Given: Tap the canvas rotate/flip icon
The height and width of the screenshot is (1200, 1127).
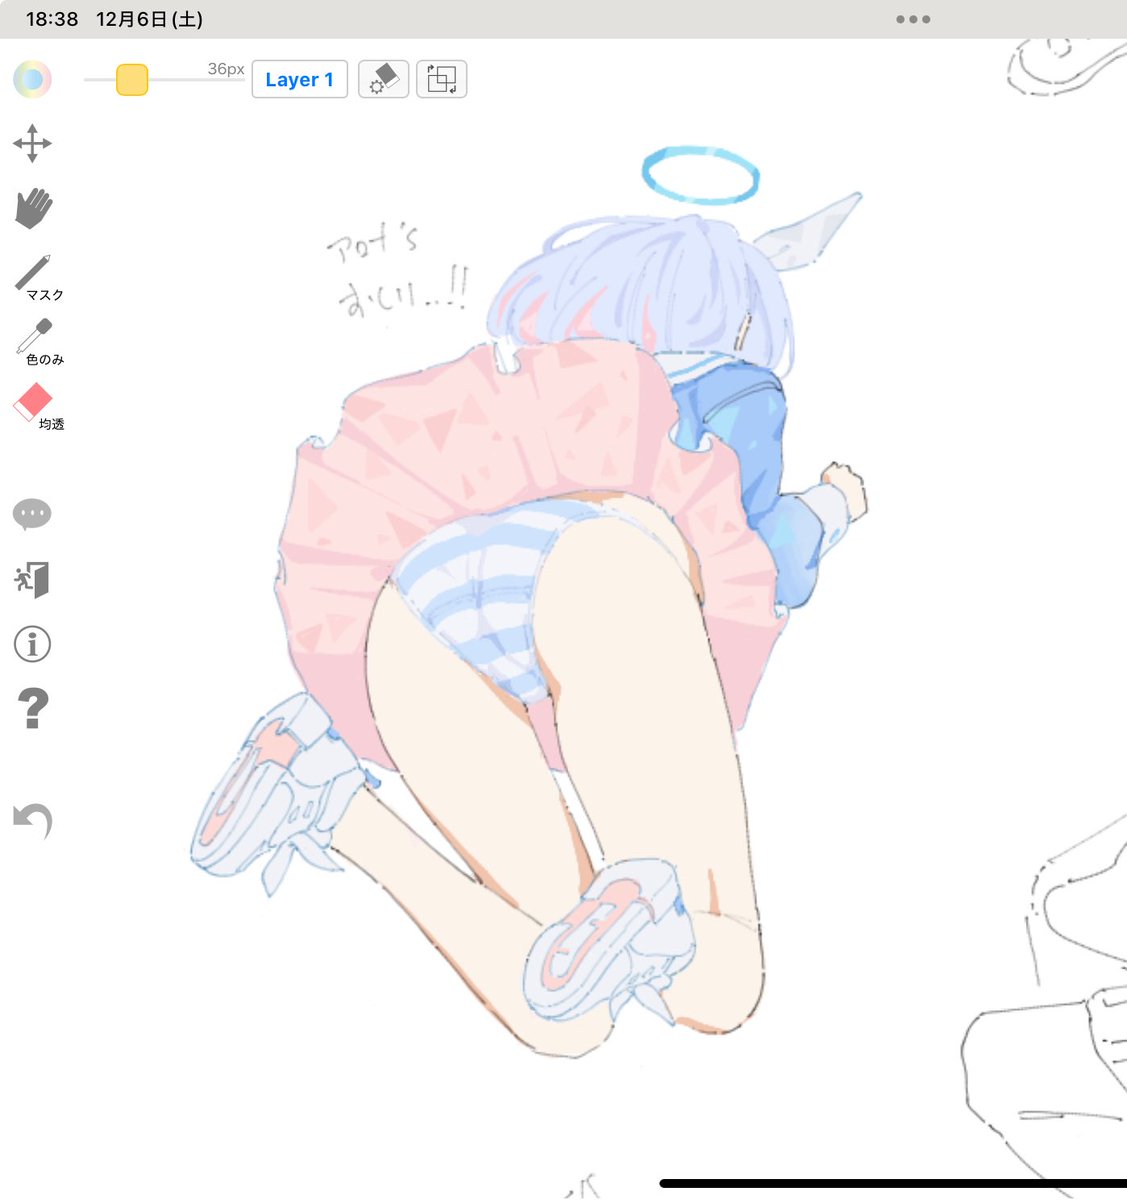Looking at the screenshot, I should (x=441, y=79).
